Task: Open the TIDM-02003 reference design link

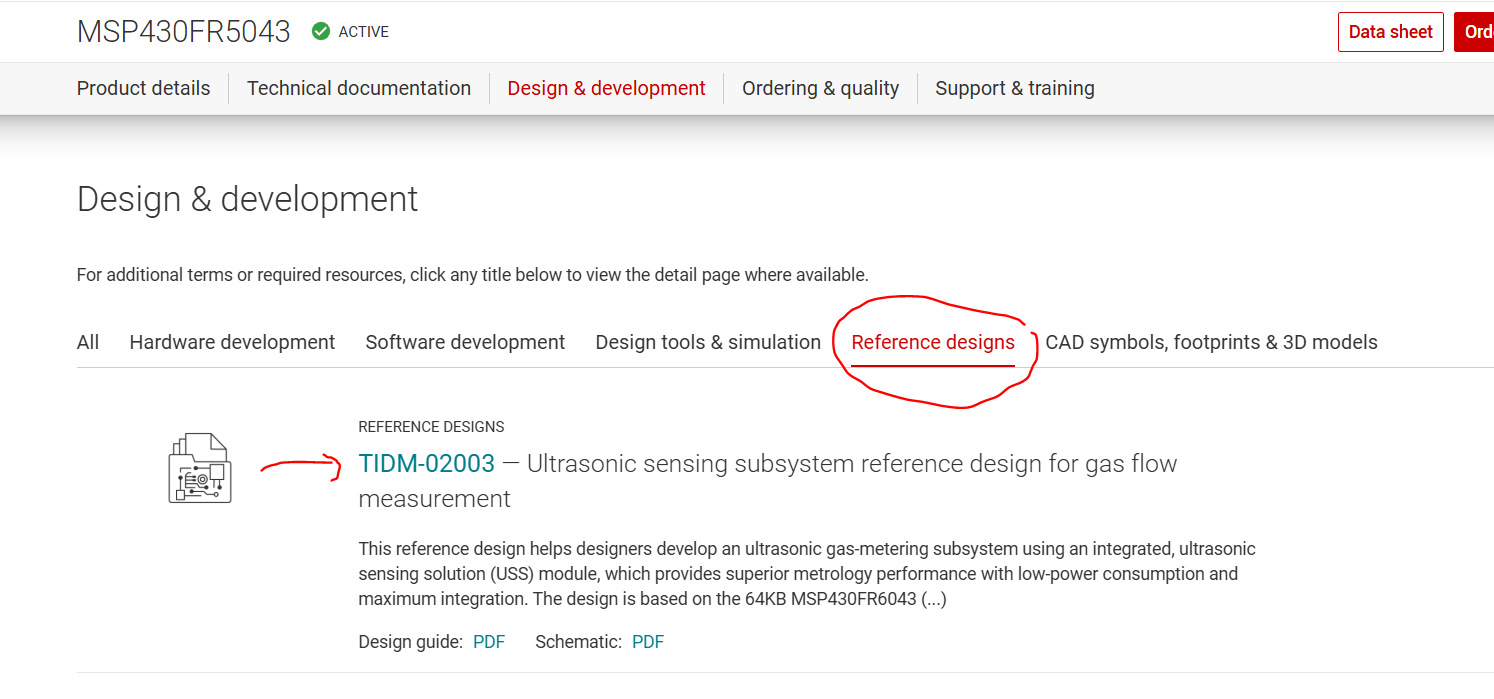Action: tap(427, 464)
